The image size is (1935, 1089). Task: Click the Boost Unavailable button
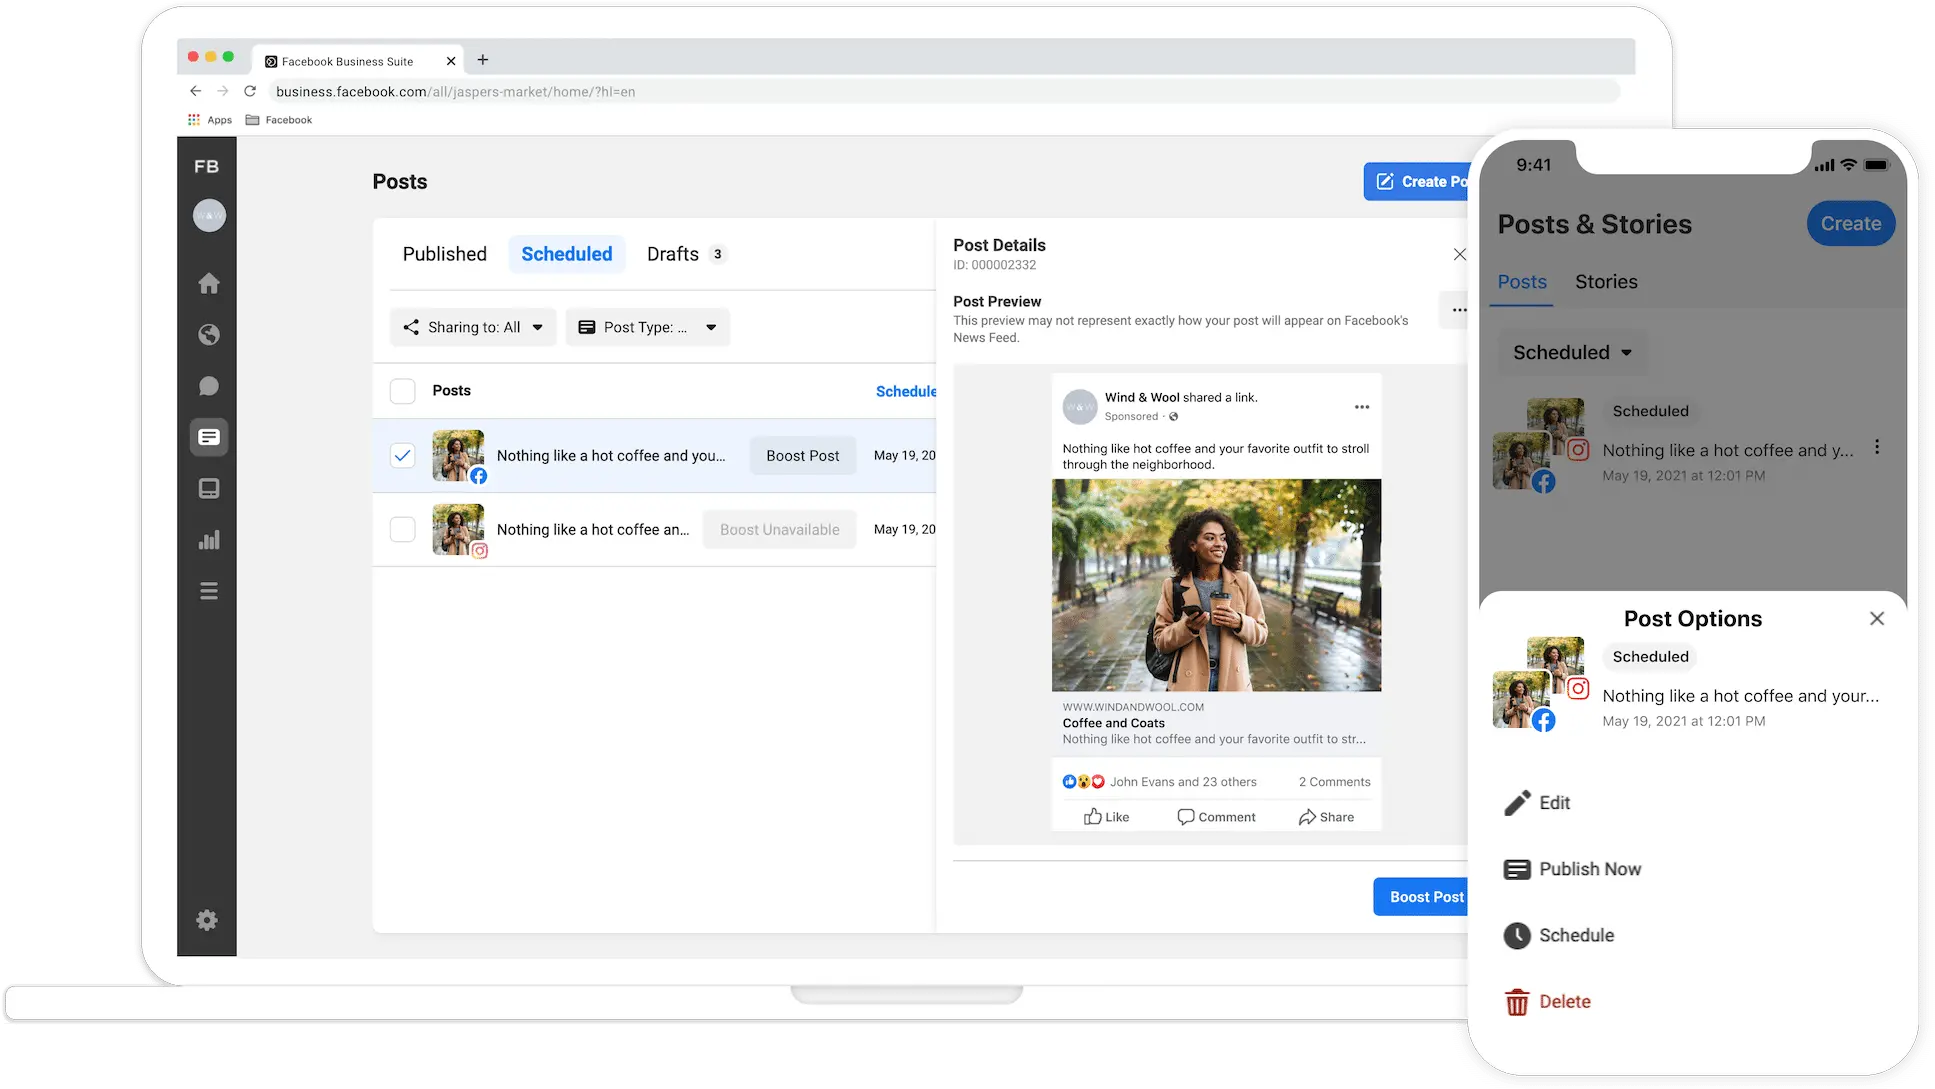[779, 530]
